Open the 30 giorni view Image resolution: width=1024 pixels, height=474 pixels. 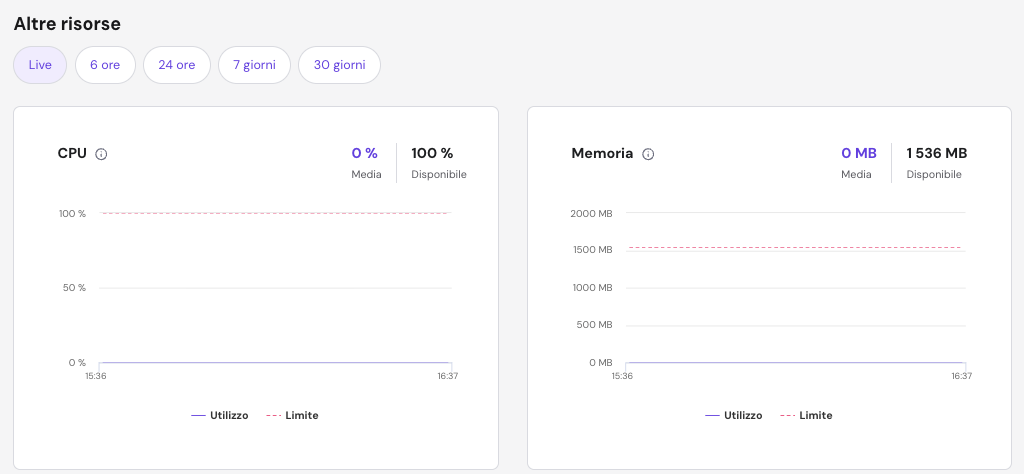coord(339,65)
